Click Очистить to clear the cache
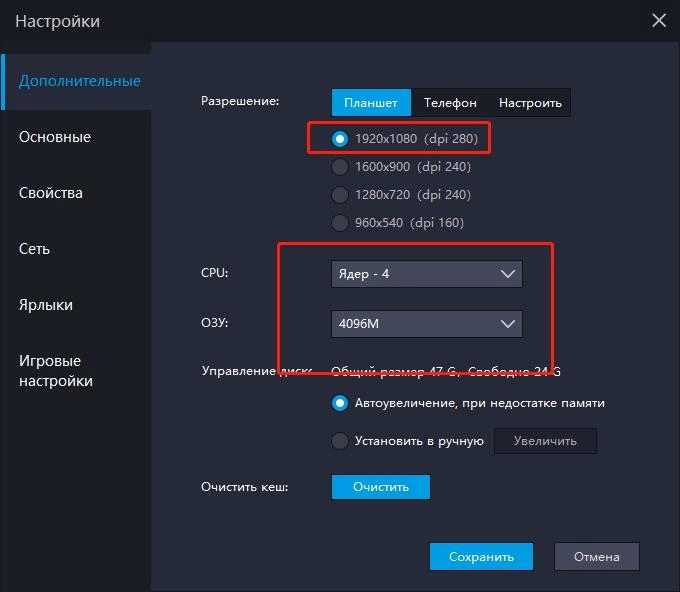Image resolution: width=680 pixels, height=592 pixels. click(x=381, y=487)
